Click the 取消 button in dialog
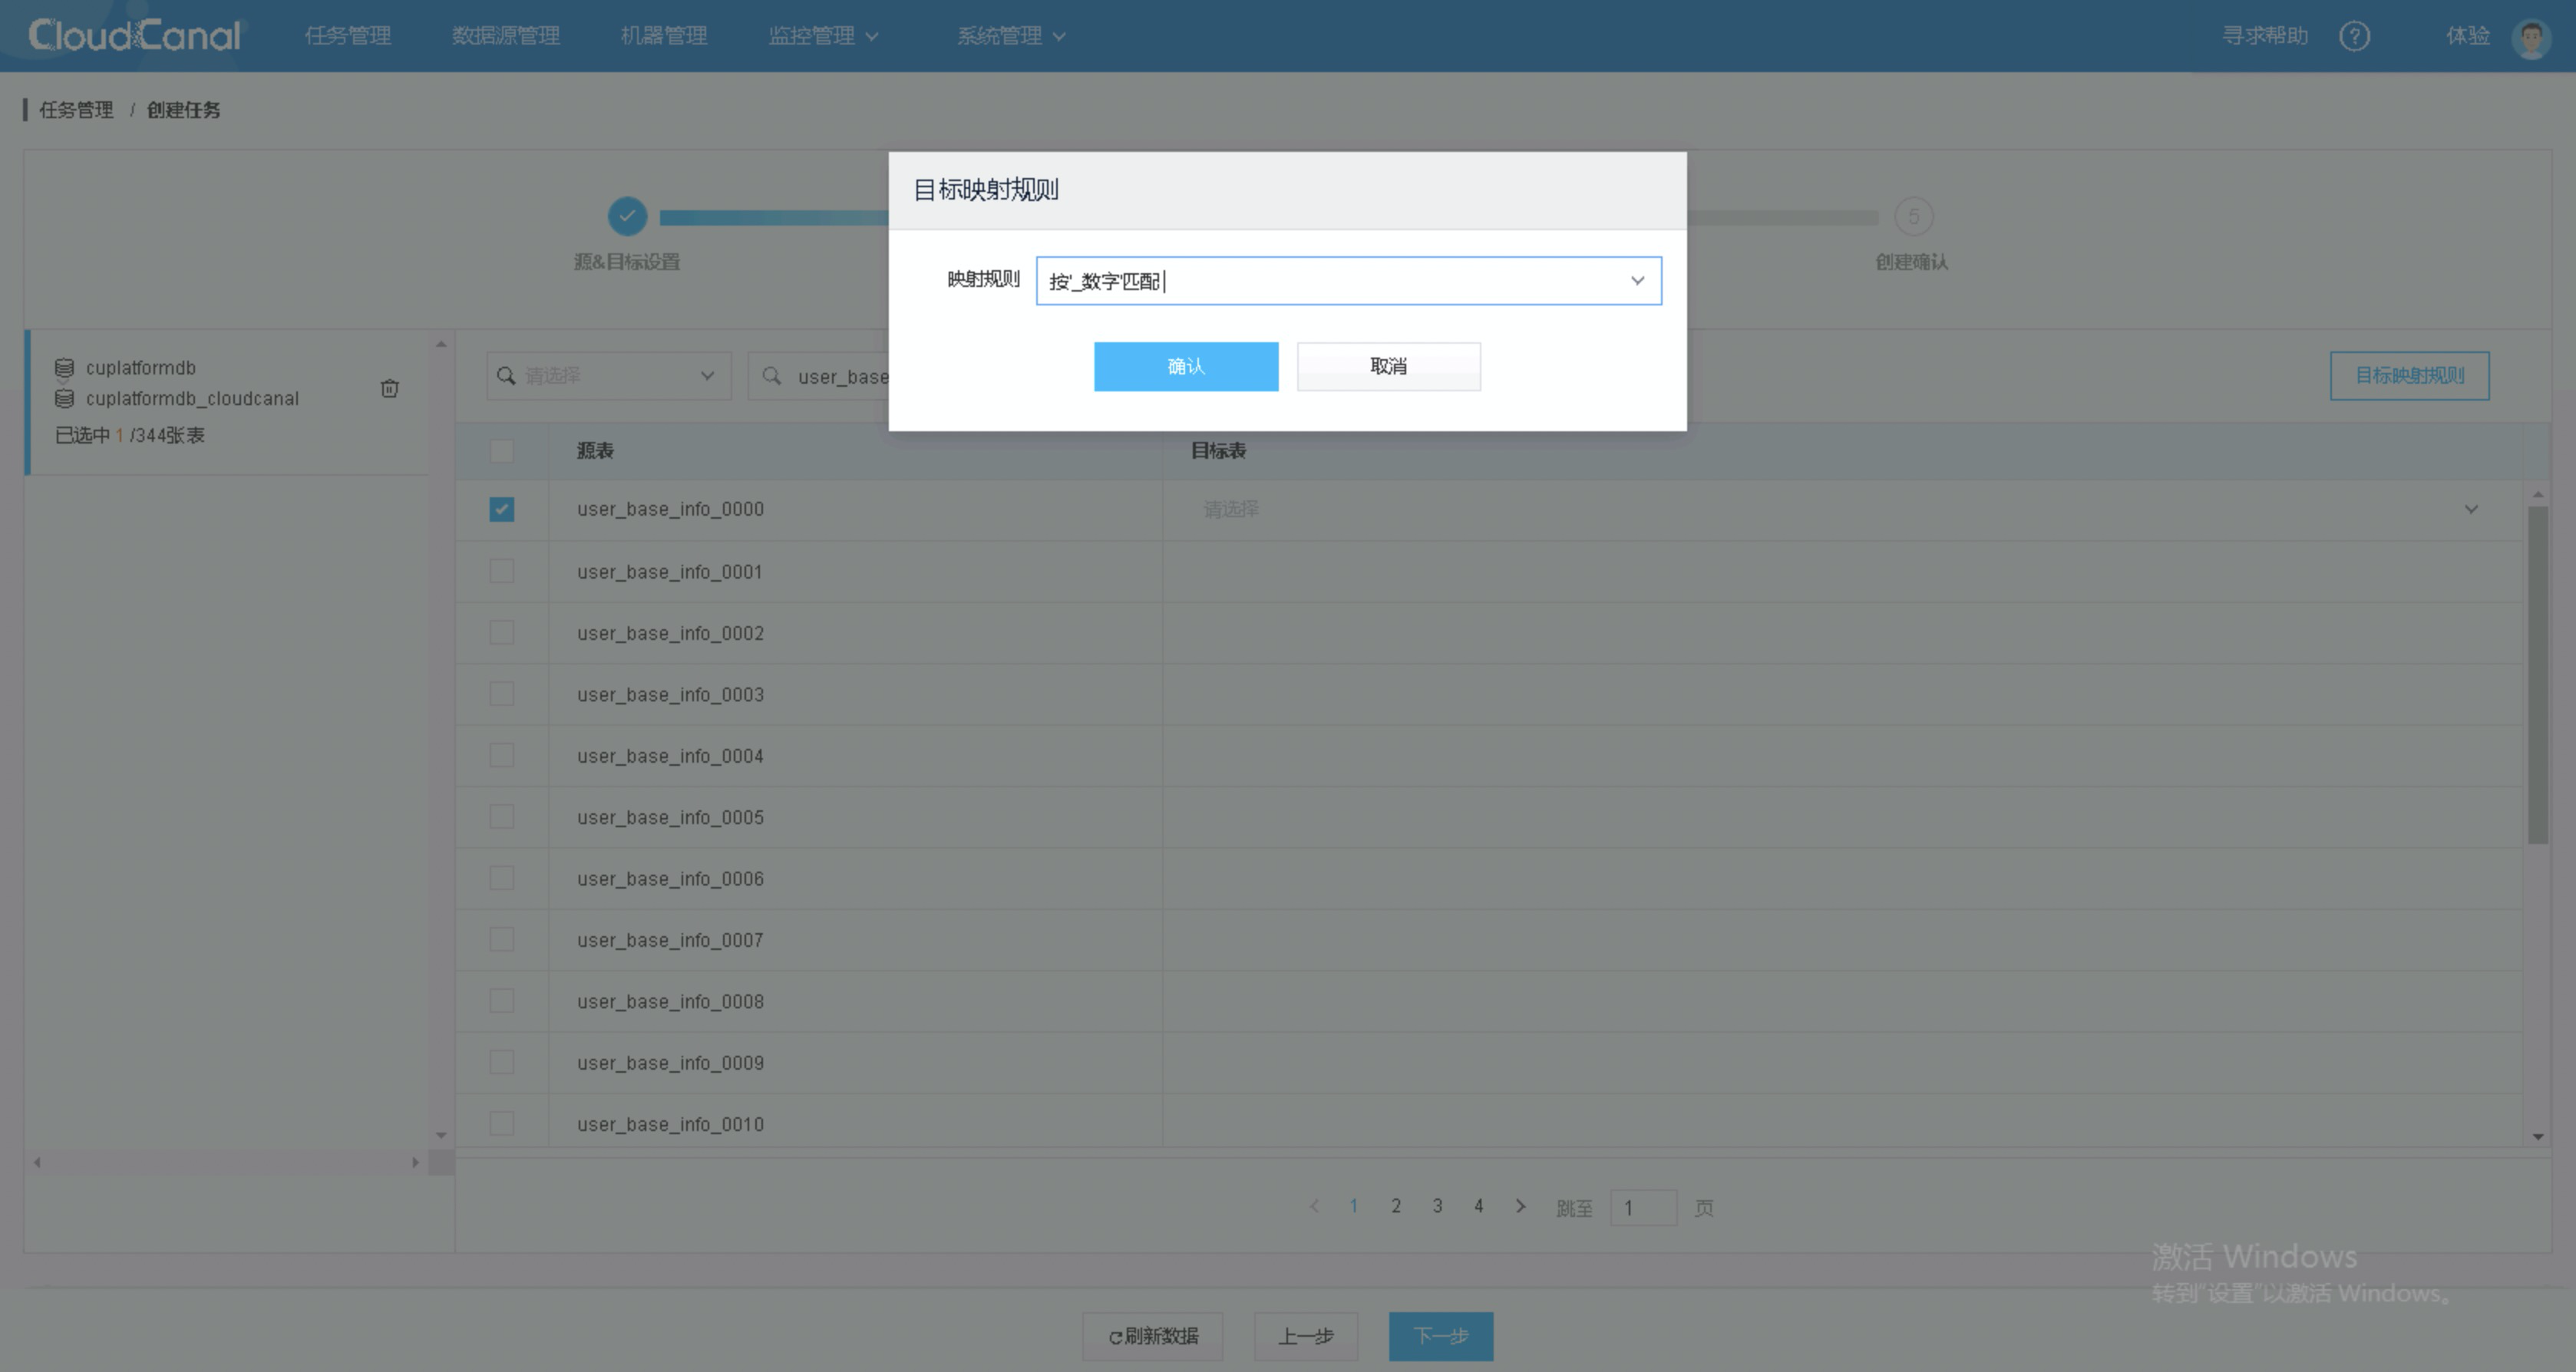This screenshot has height=1372, width=2576. (x=1388, y=366)
